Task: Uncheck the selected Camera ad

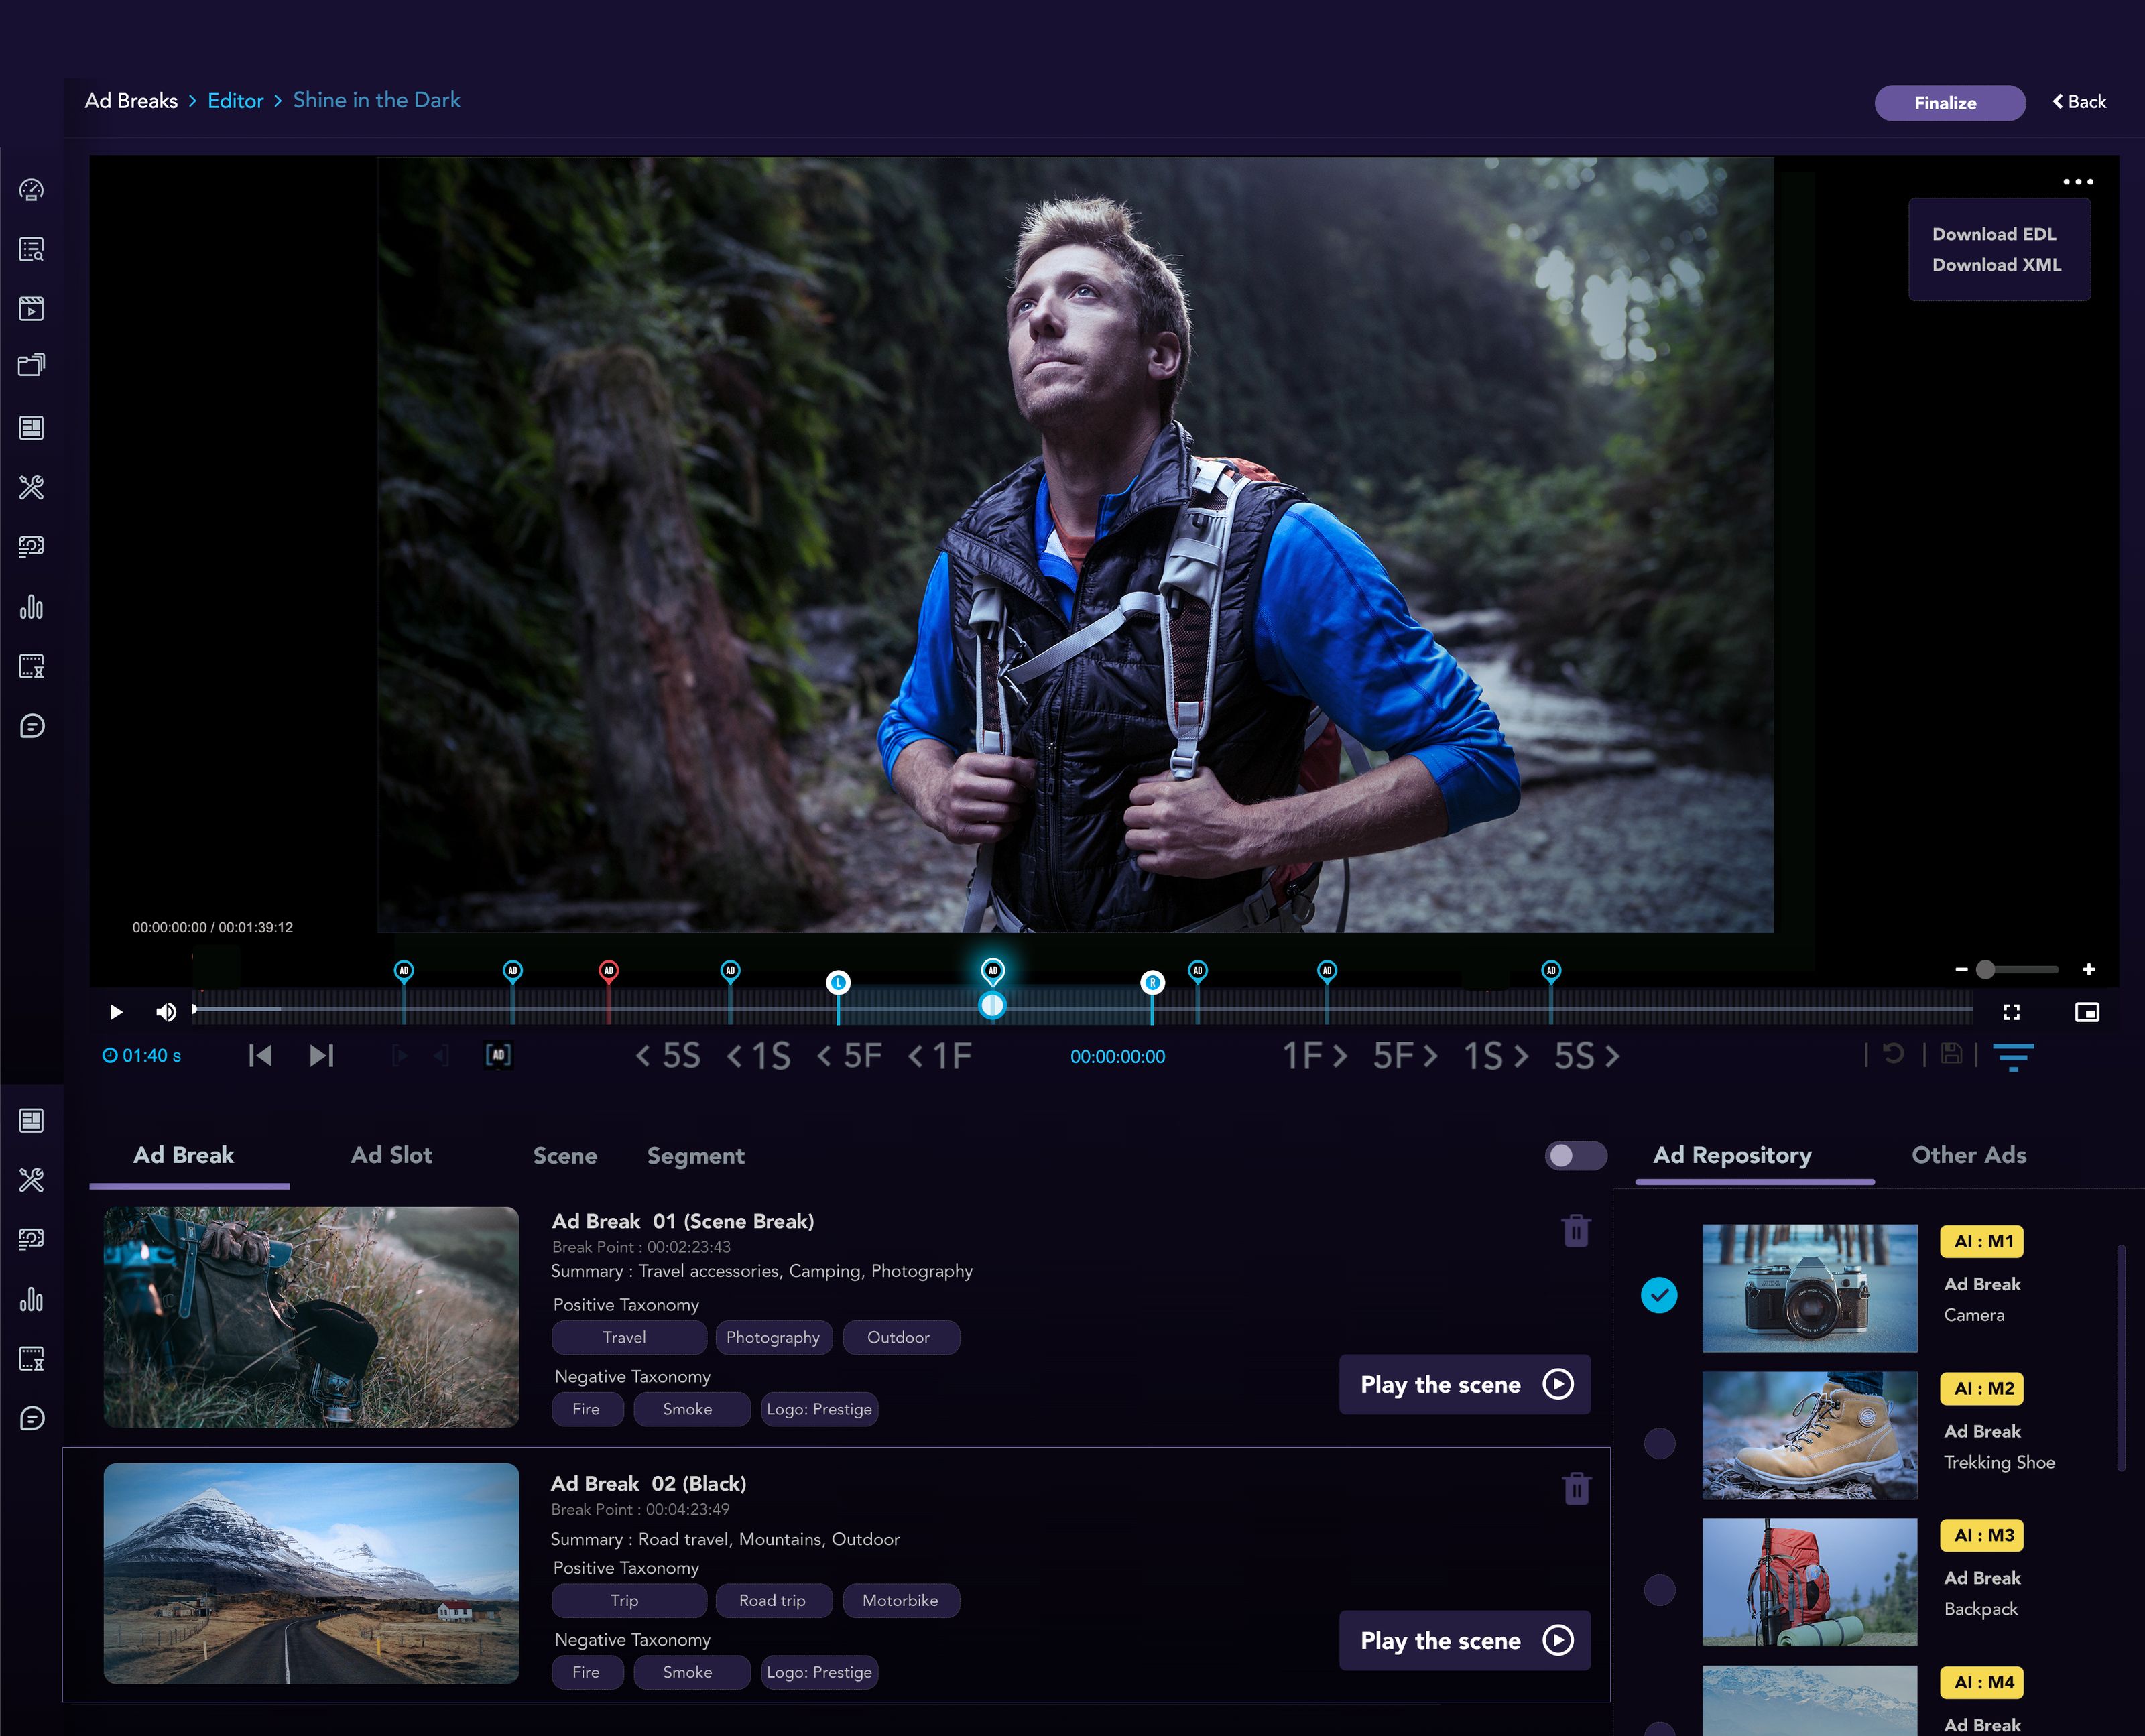Action: pyautogui.click(x=1659, y=1295)
